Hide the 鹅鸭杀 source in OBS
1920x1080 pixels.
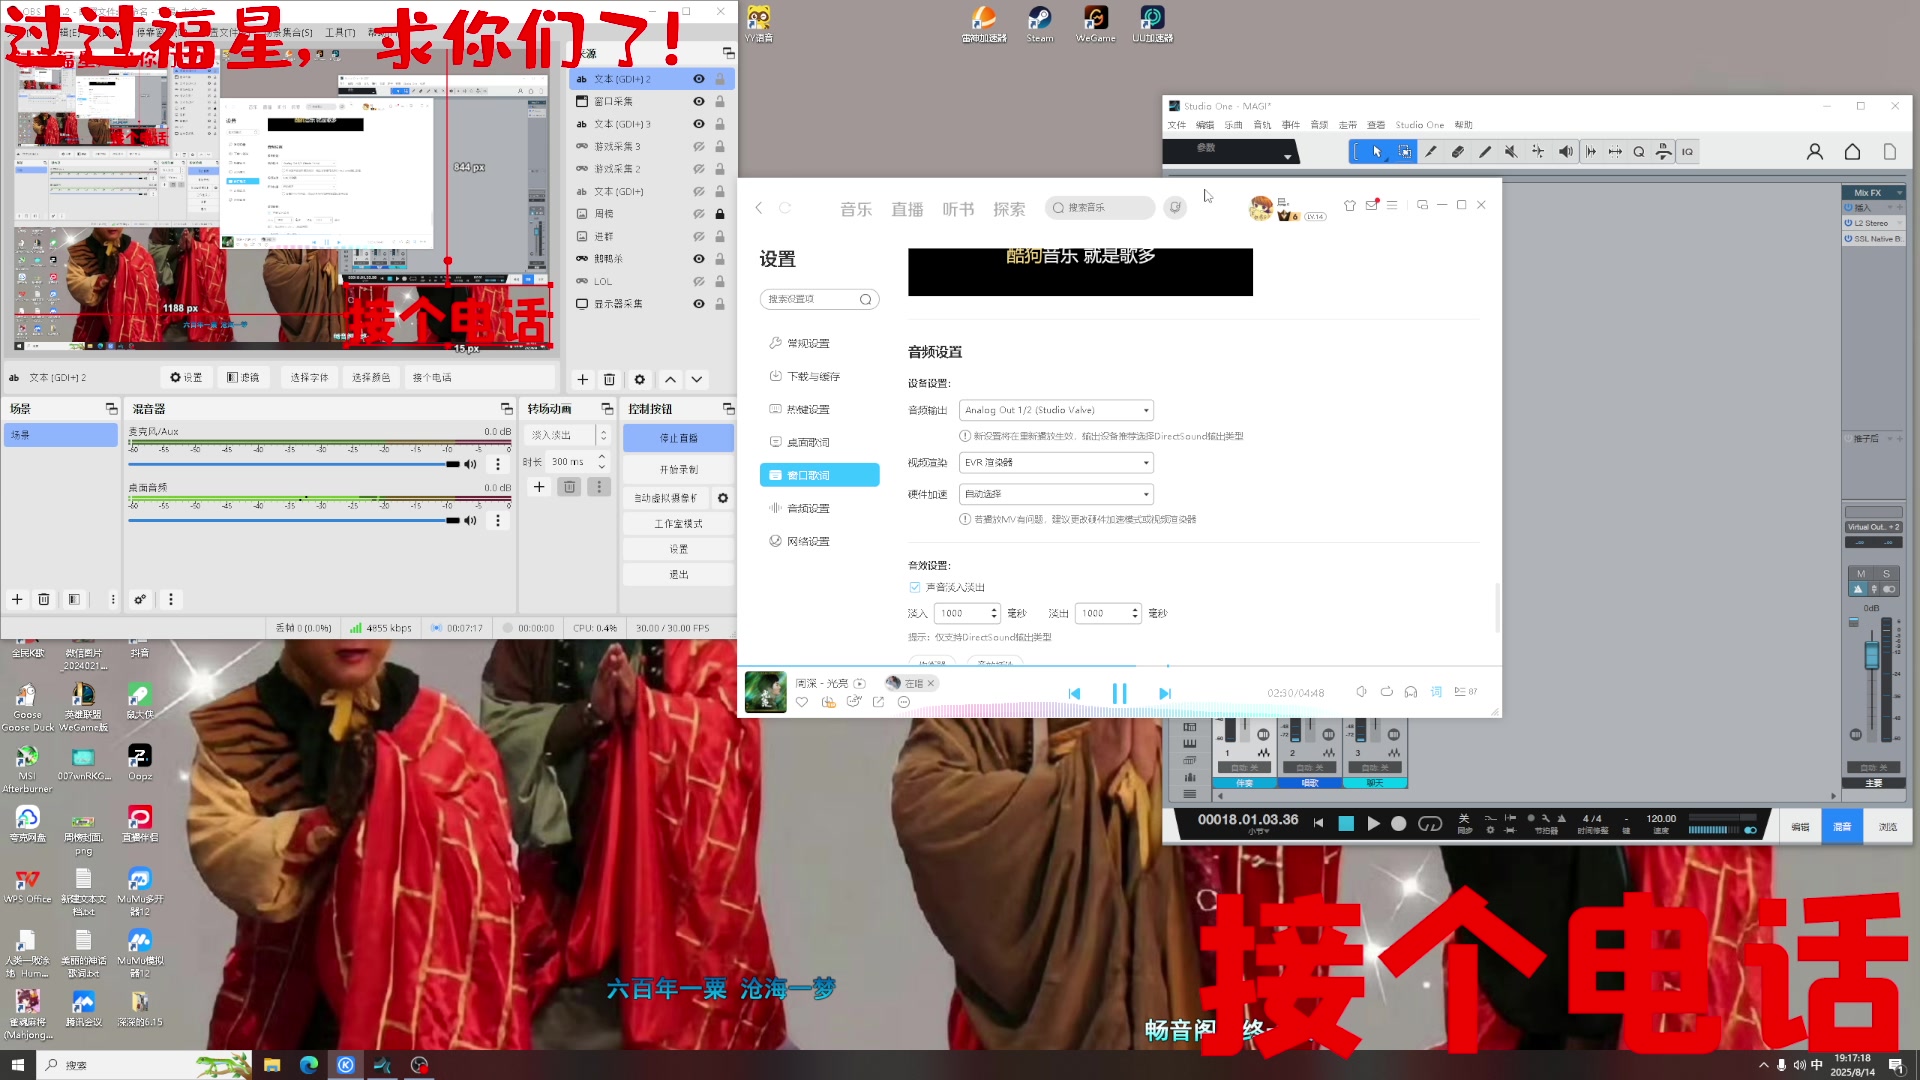point(699,258)
